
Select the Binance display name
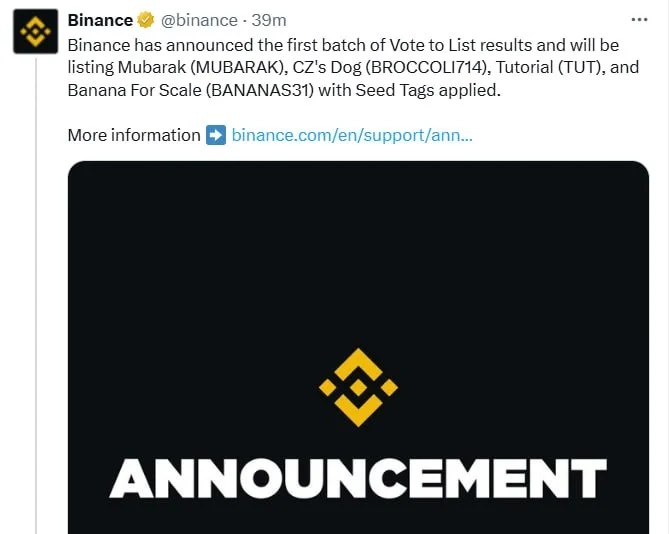pyautogui.click(x=100, y=20)
